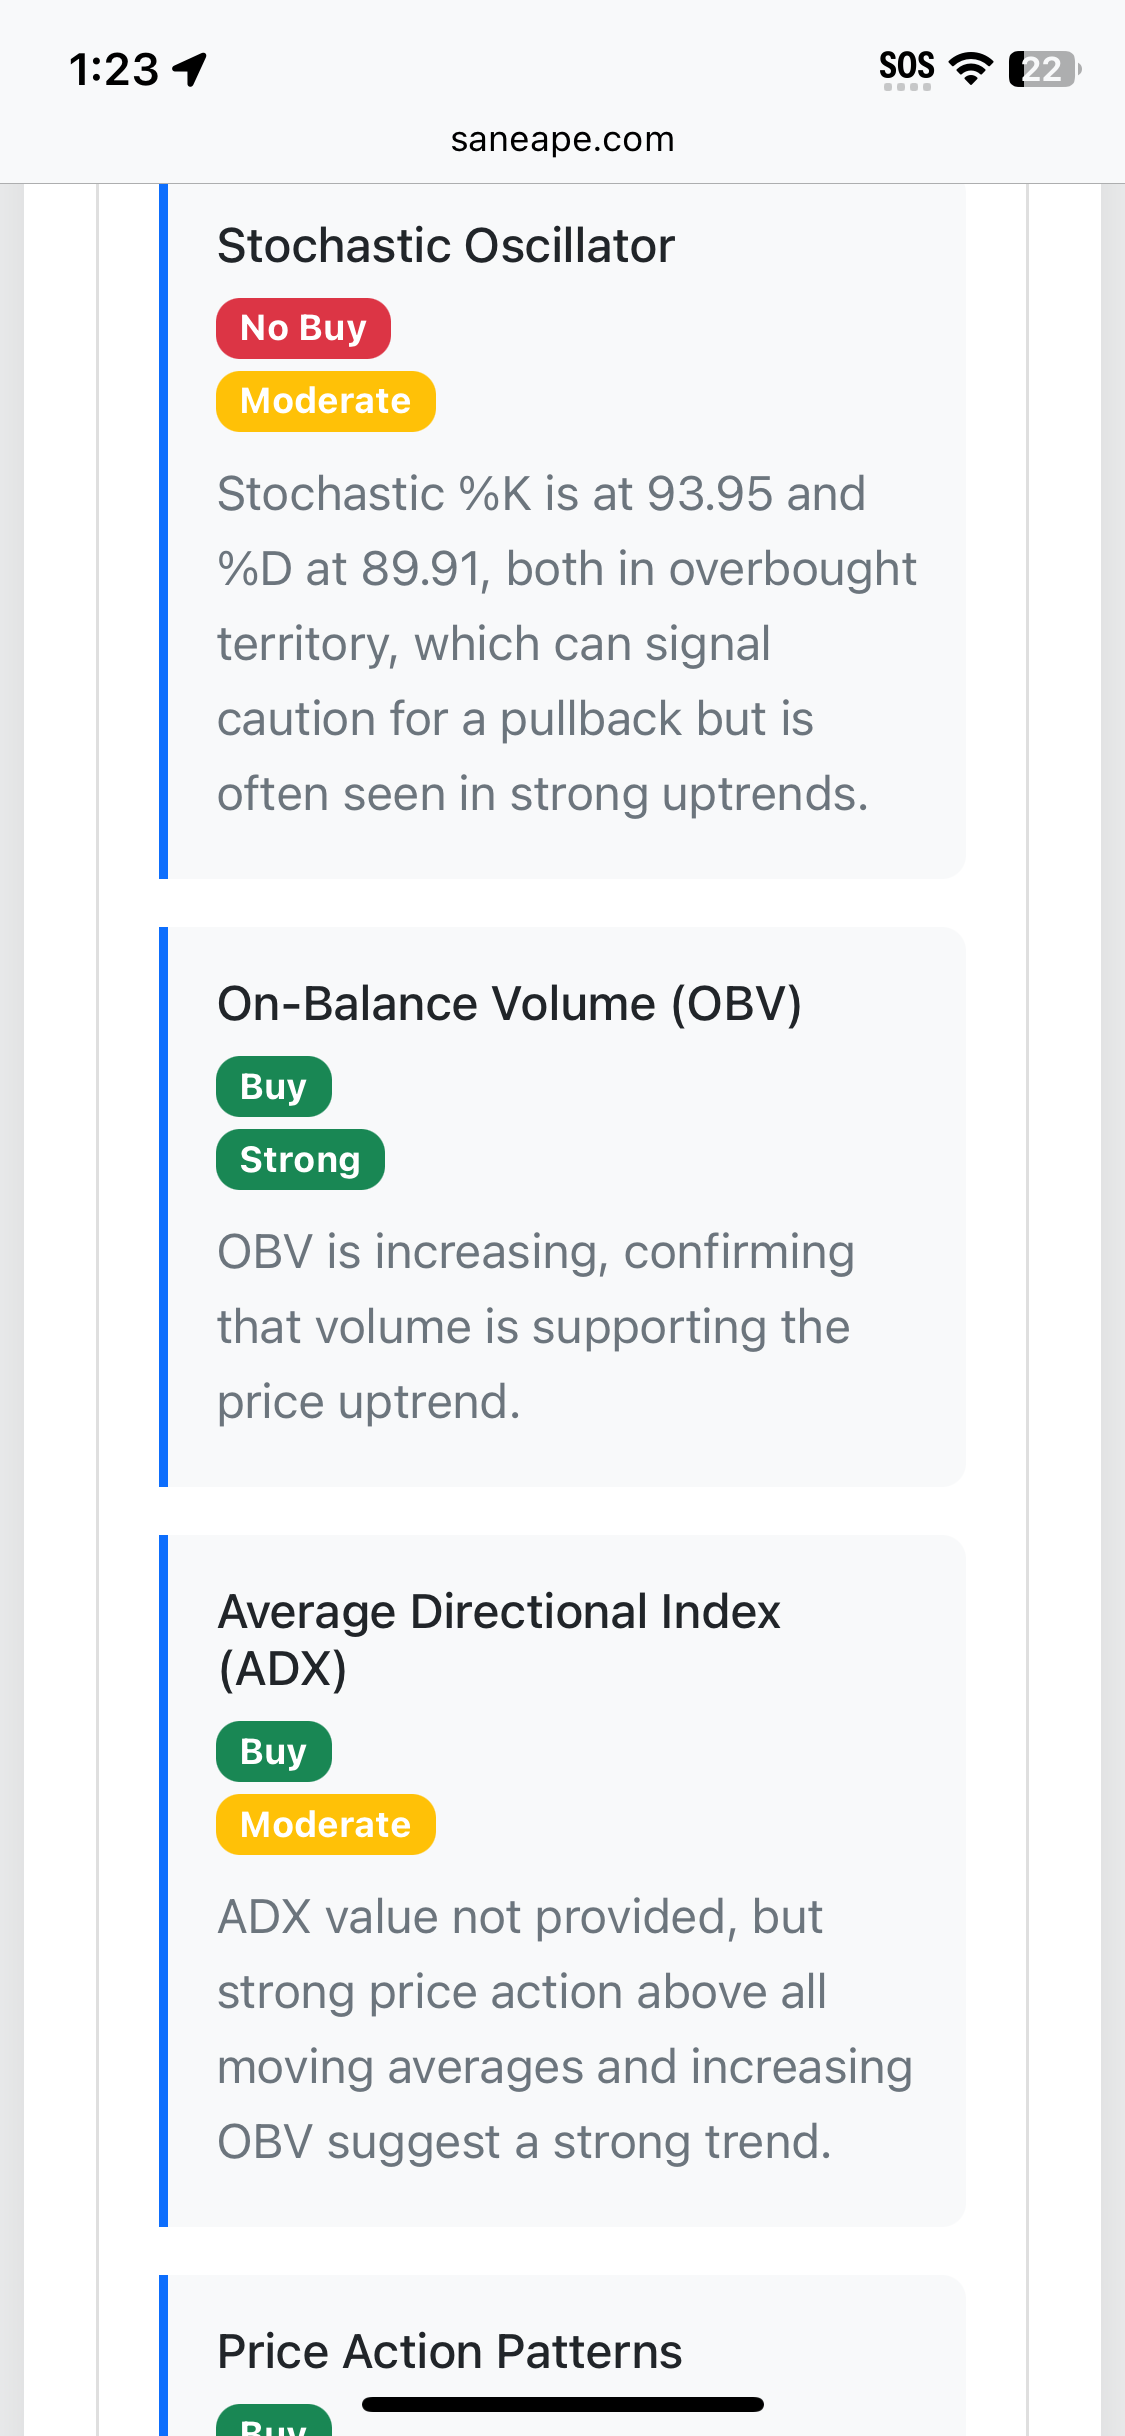1125x2436 pixels.
Task: Tap the location arrow icon in status bar
Action: 189,70
